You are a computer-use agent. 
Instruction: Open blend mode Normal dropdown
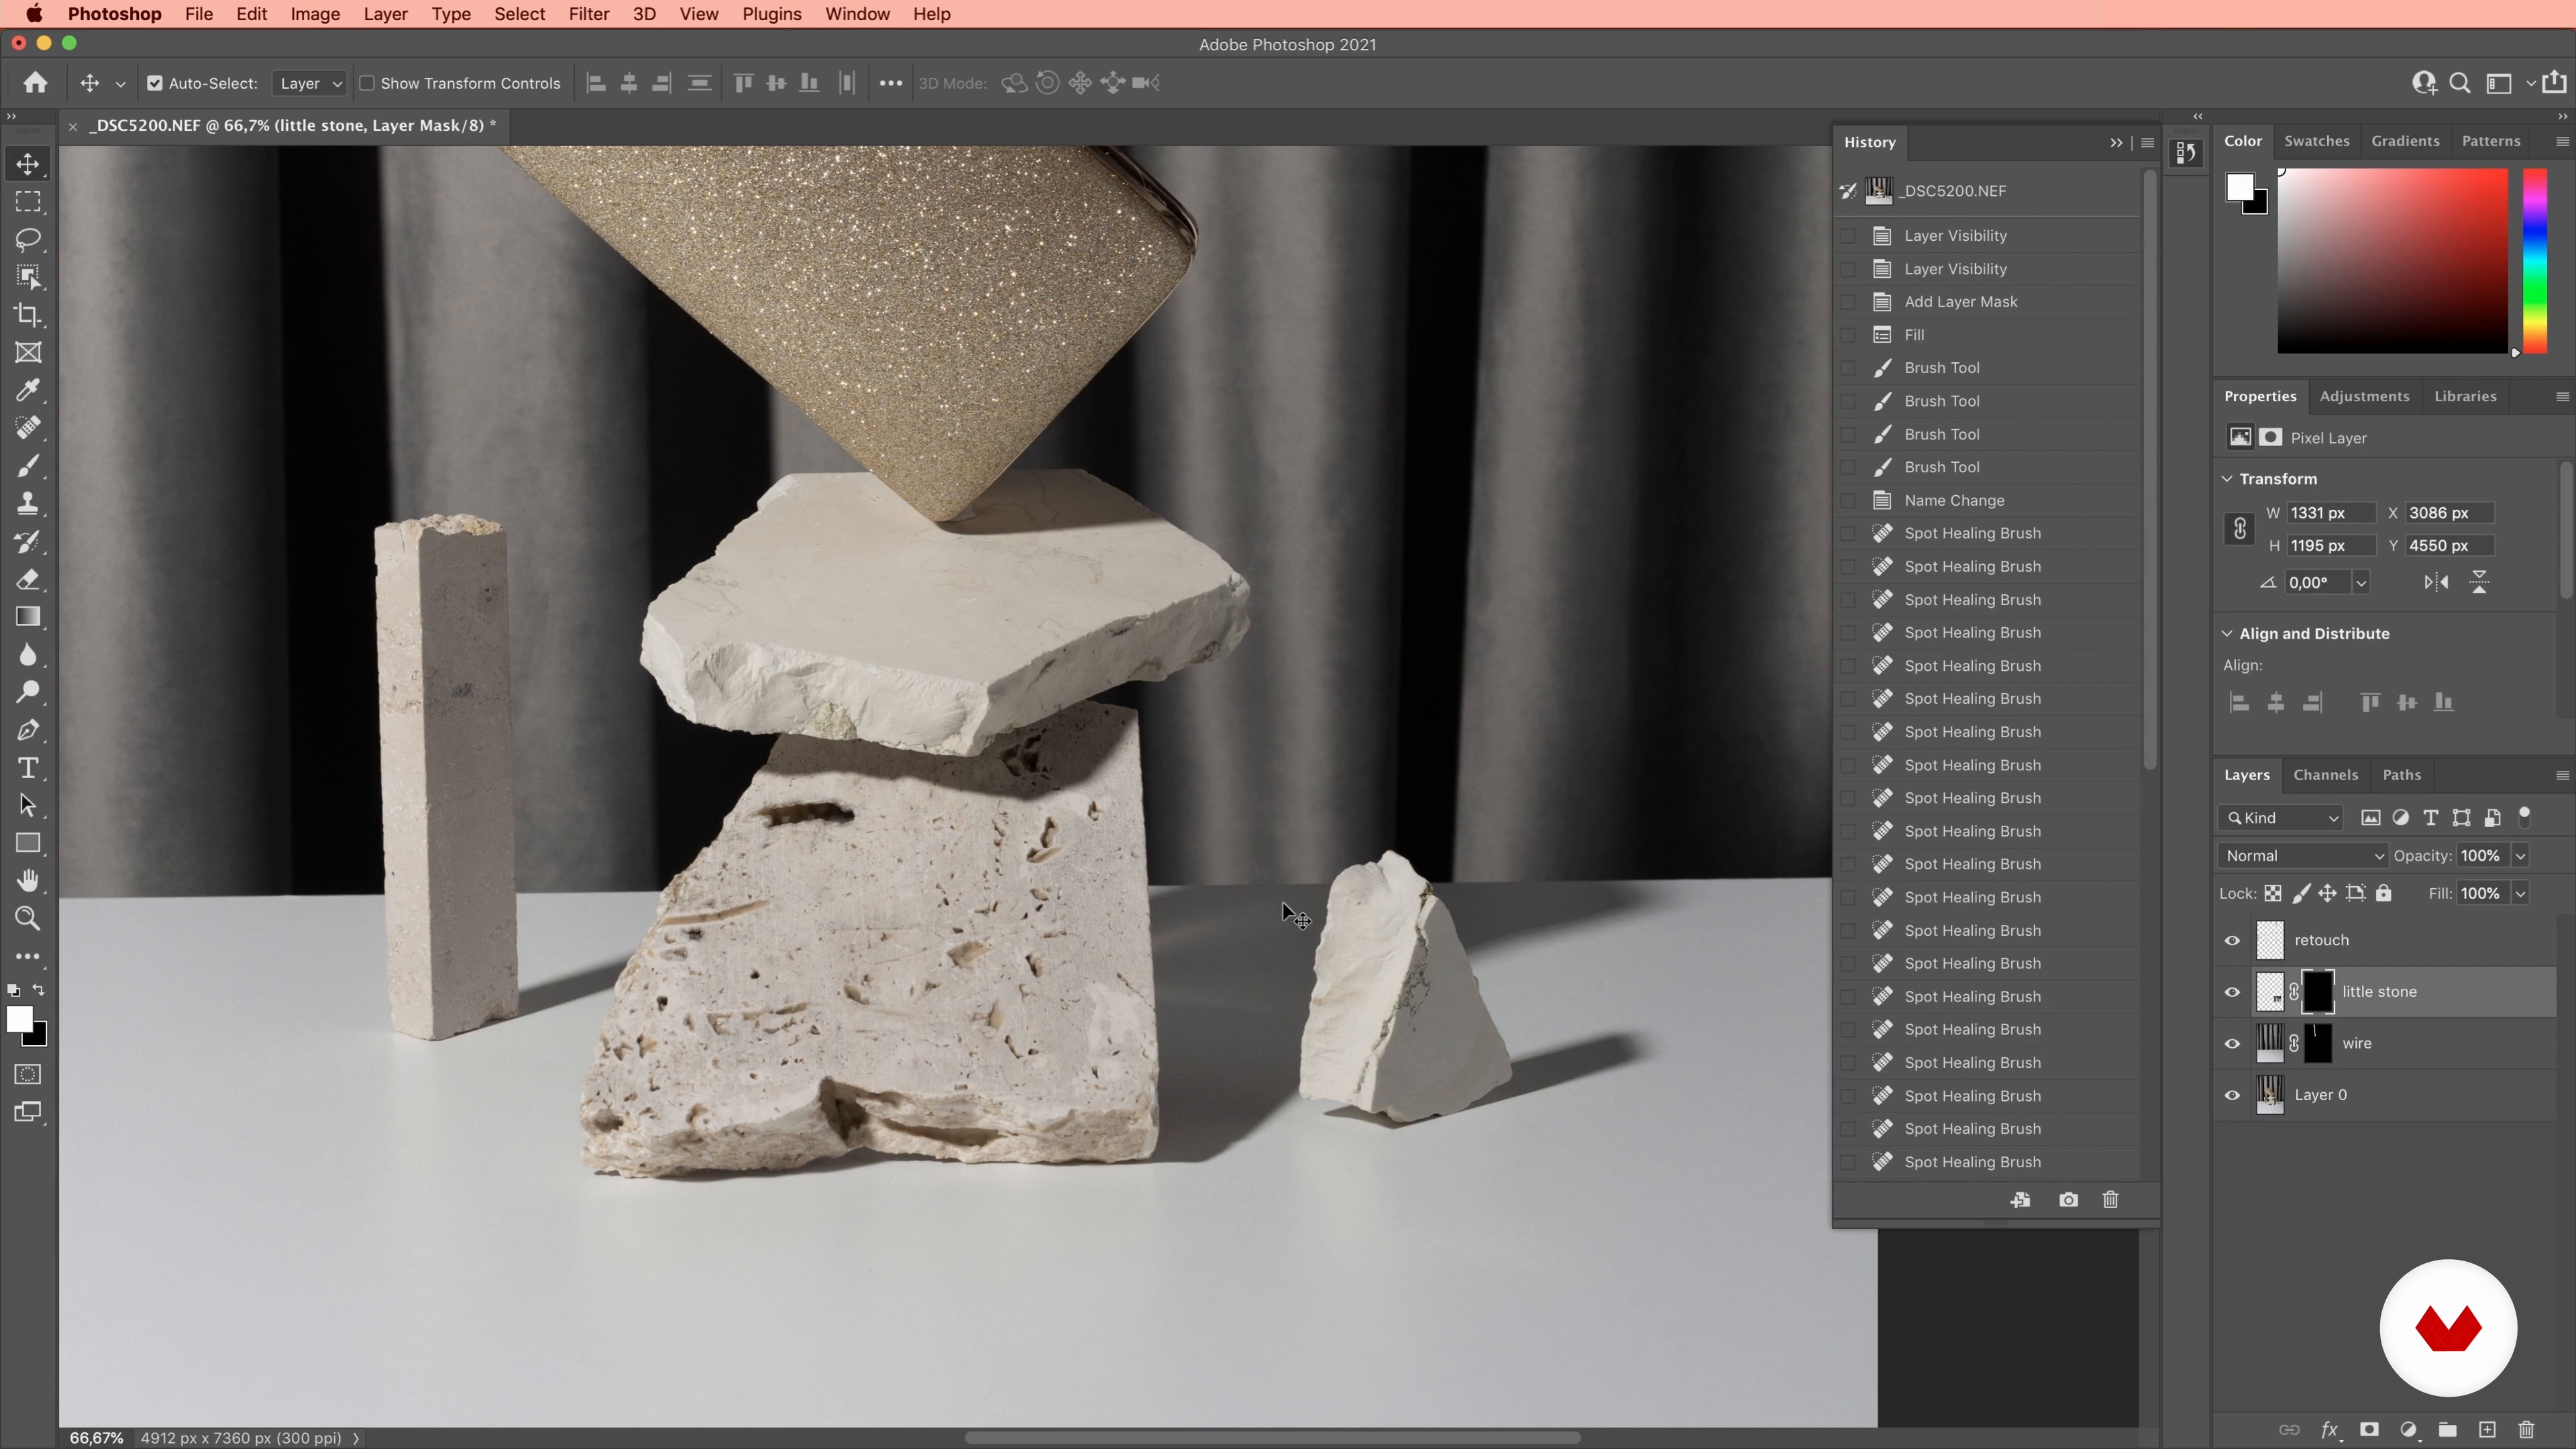pos(2302,856)
